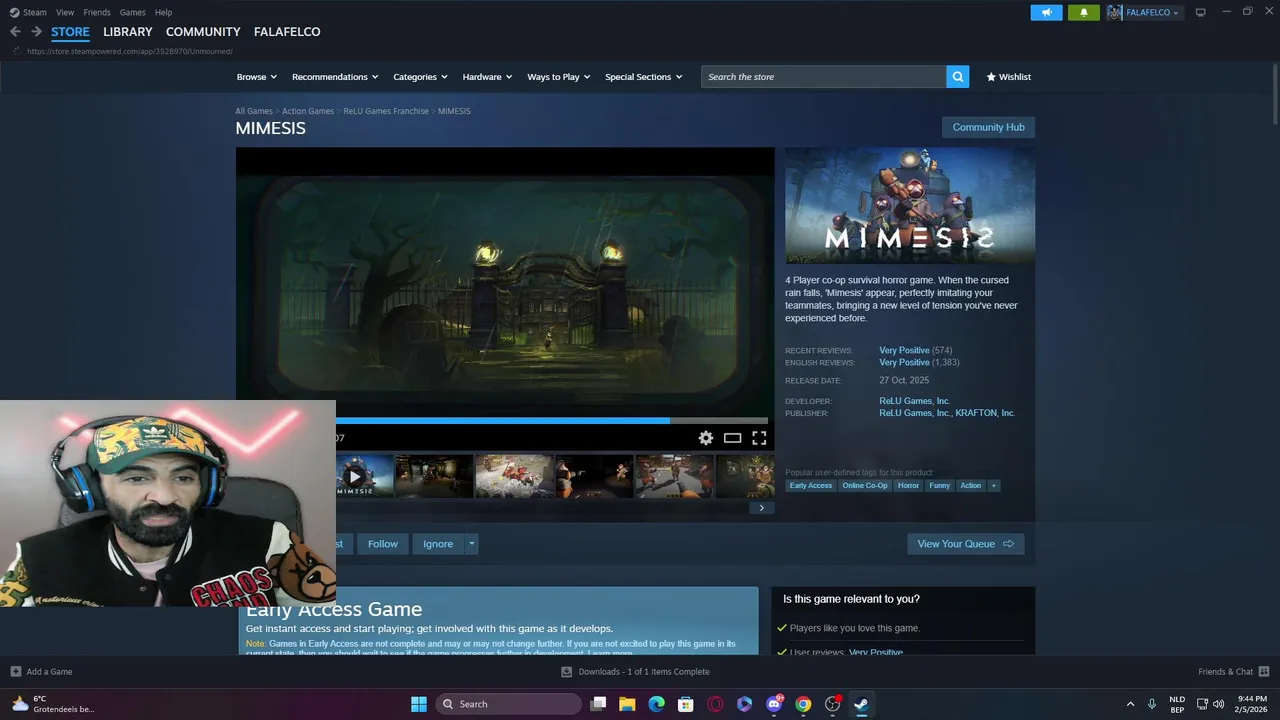The width and height of the screenshot is (1280, 720).
Task: Click the Ignore button
Action: click(438, 544)
